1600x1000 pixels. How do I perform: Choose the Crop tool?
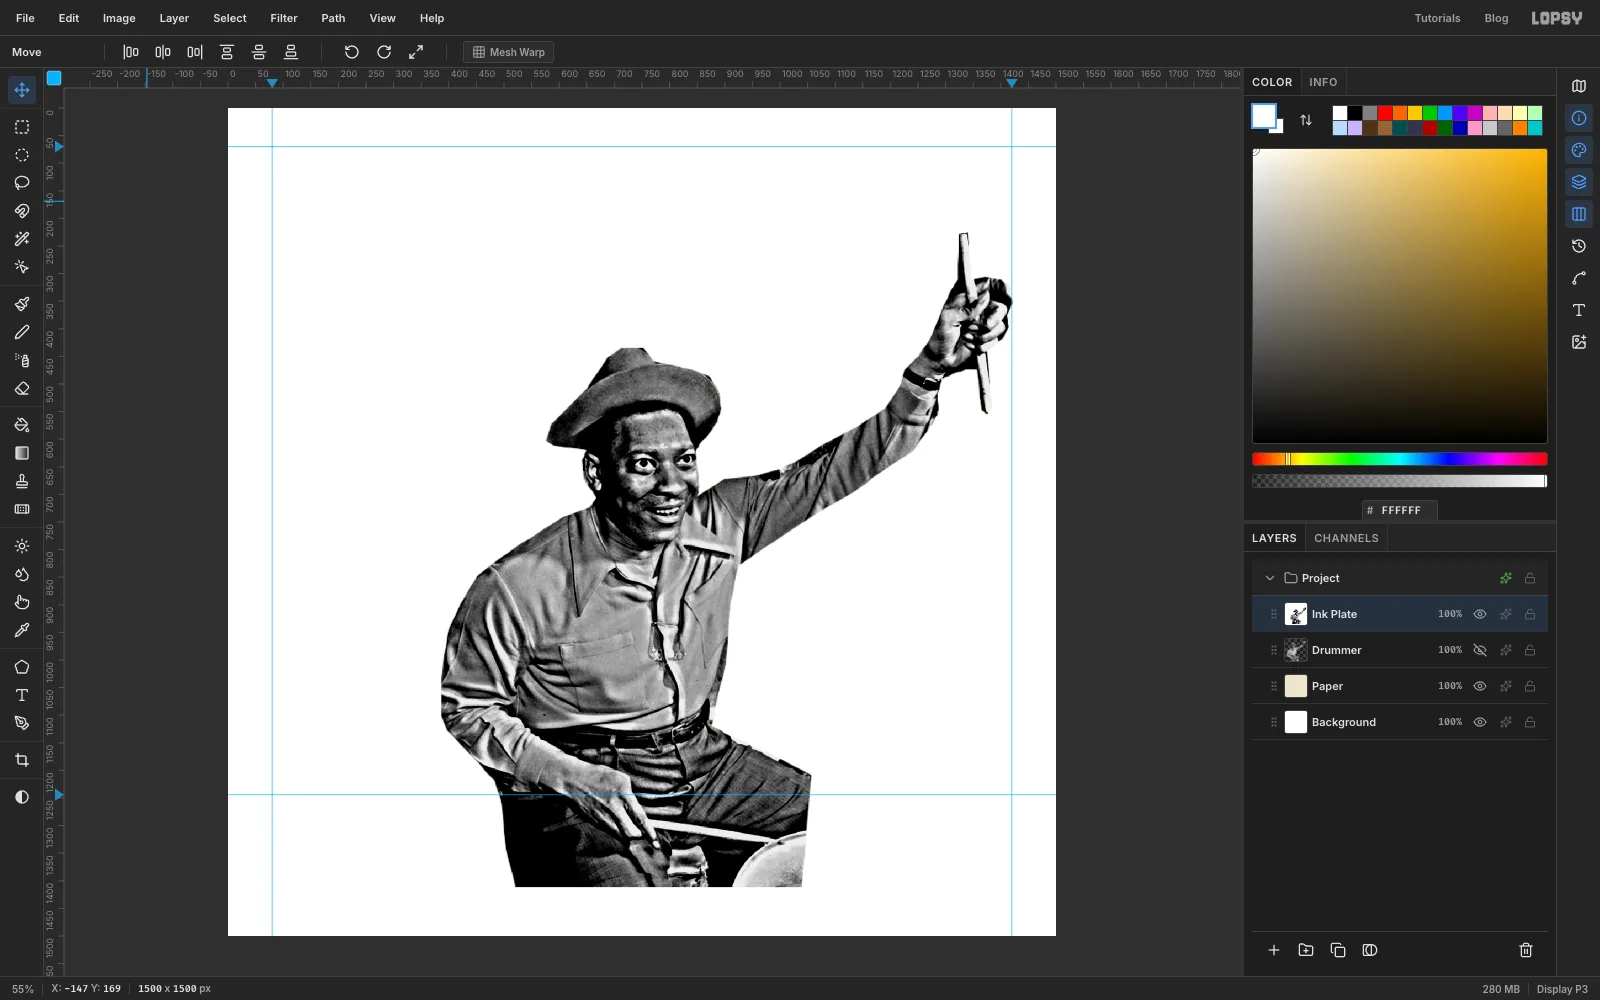tap(22, 760)
